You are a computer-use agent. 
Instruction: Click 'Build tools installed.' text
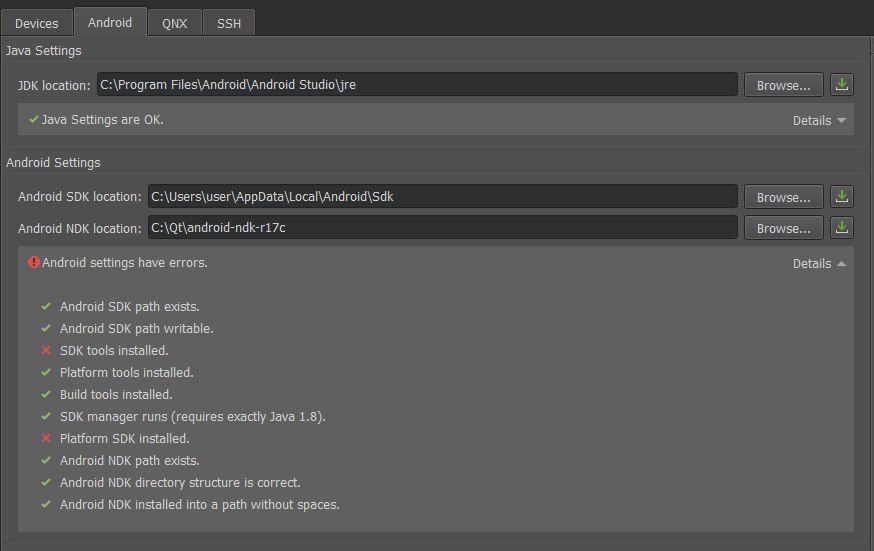point(116,394)
